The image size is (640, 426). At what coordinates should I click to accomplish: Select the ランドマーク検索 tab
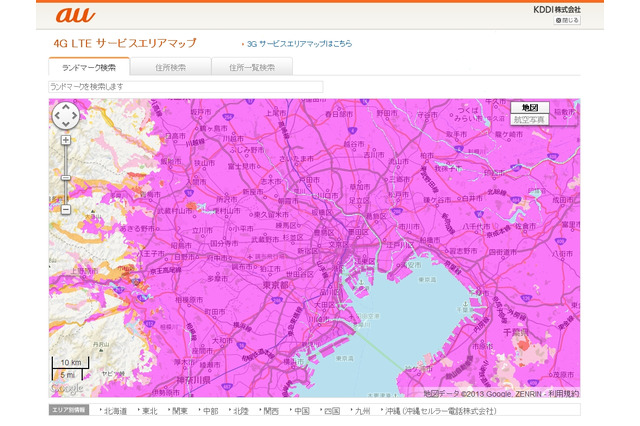pos(89,67)
